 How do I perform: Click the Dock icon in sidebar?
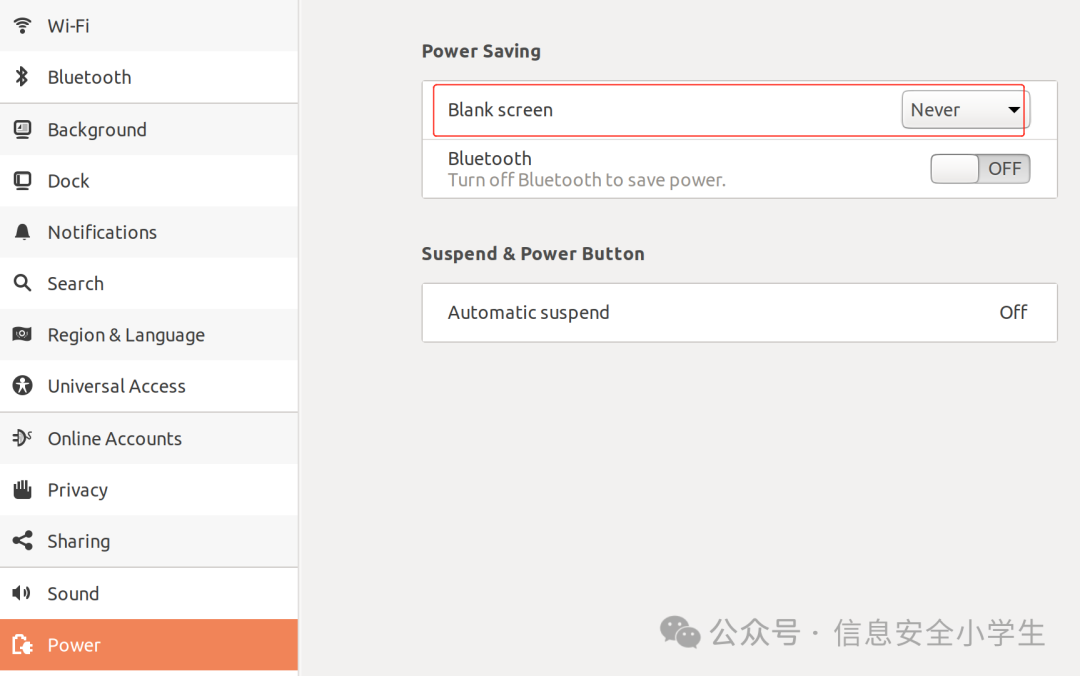pos(22,181)
